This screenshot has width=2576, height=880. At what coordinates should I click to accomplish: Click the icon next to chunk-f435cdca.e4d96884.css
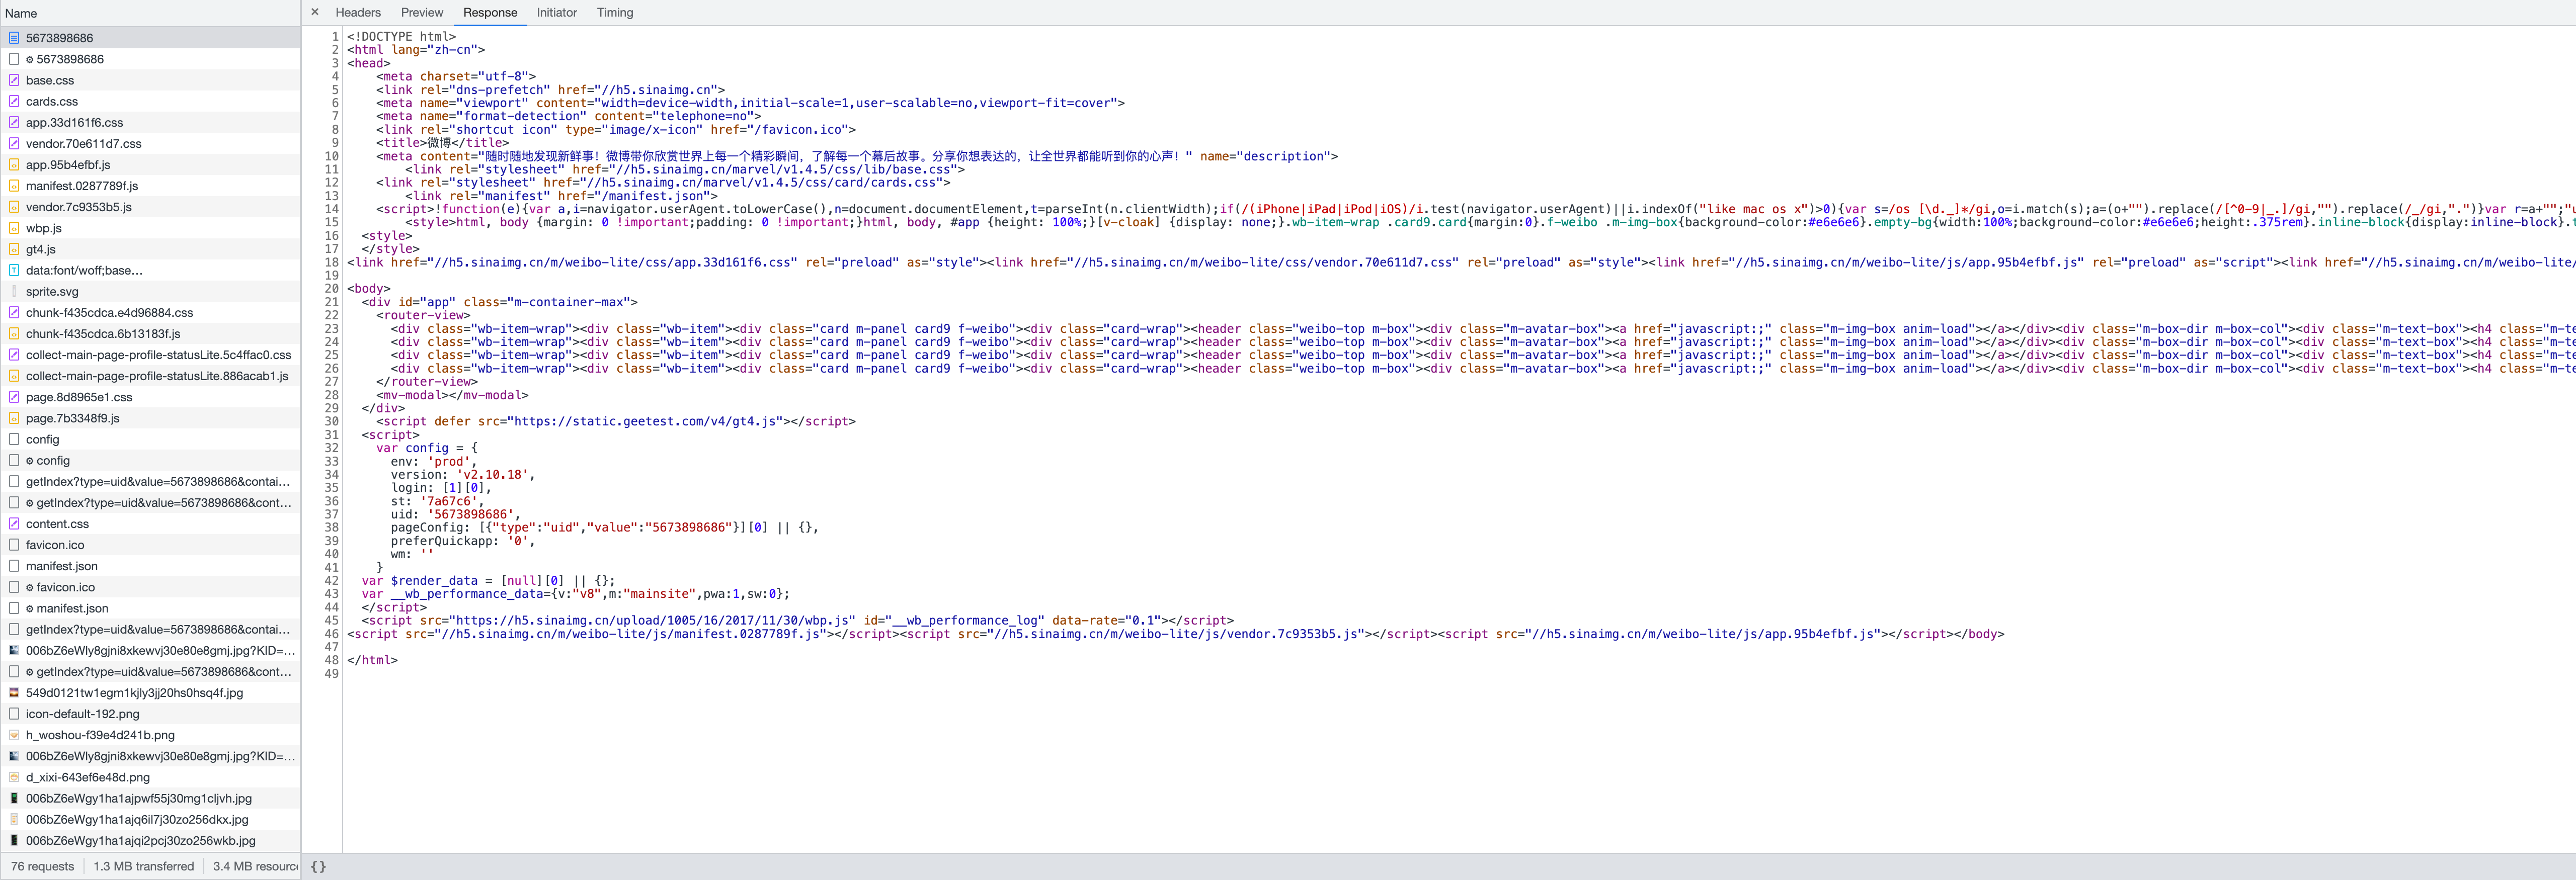coord(14,312)
